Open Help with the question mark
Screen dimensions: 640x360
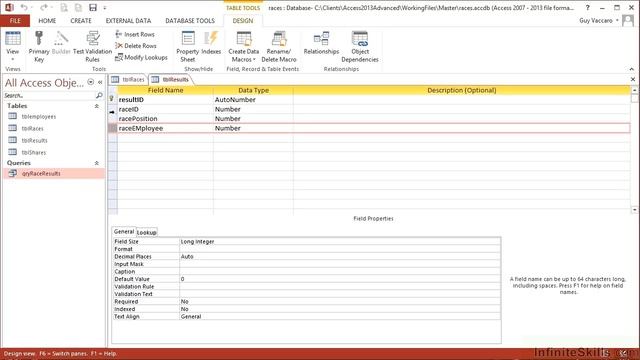tap(587, 7)
